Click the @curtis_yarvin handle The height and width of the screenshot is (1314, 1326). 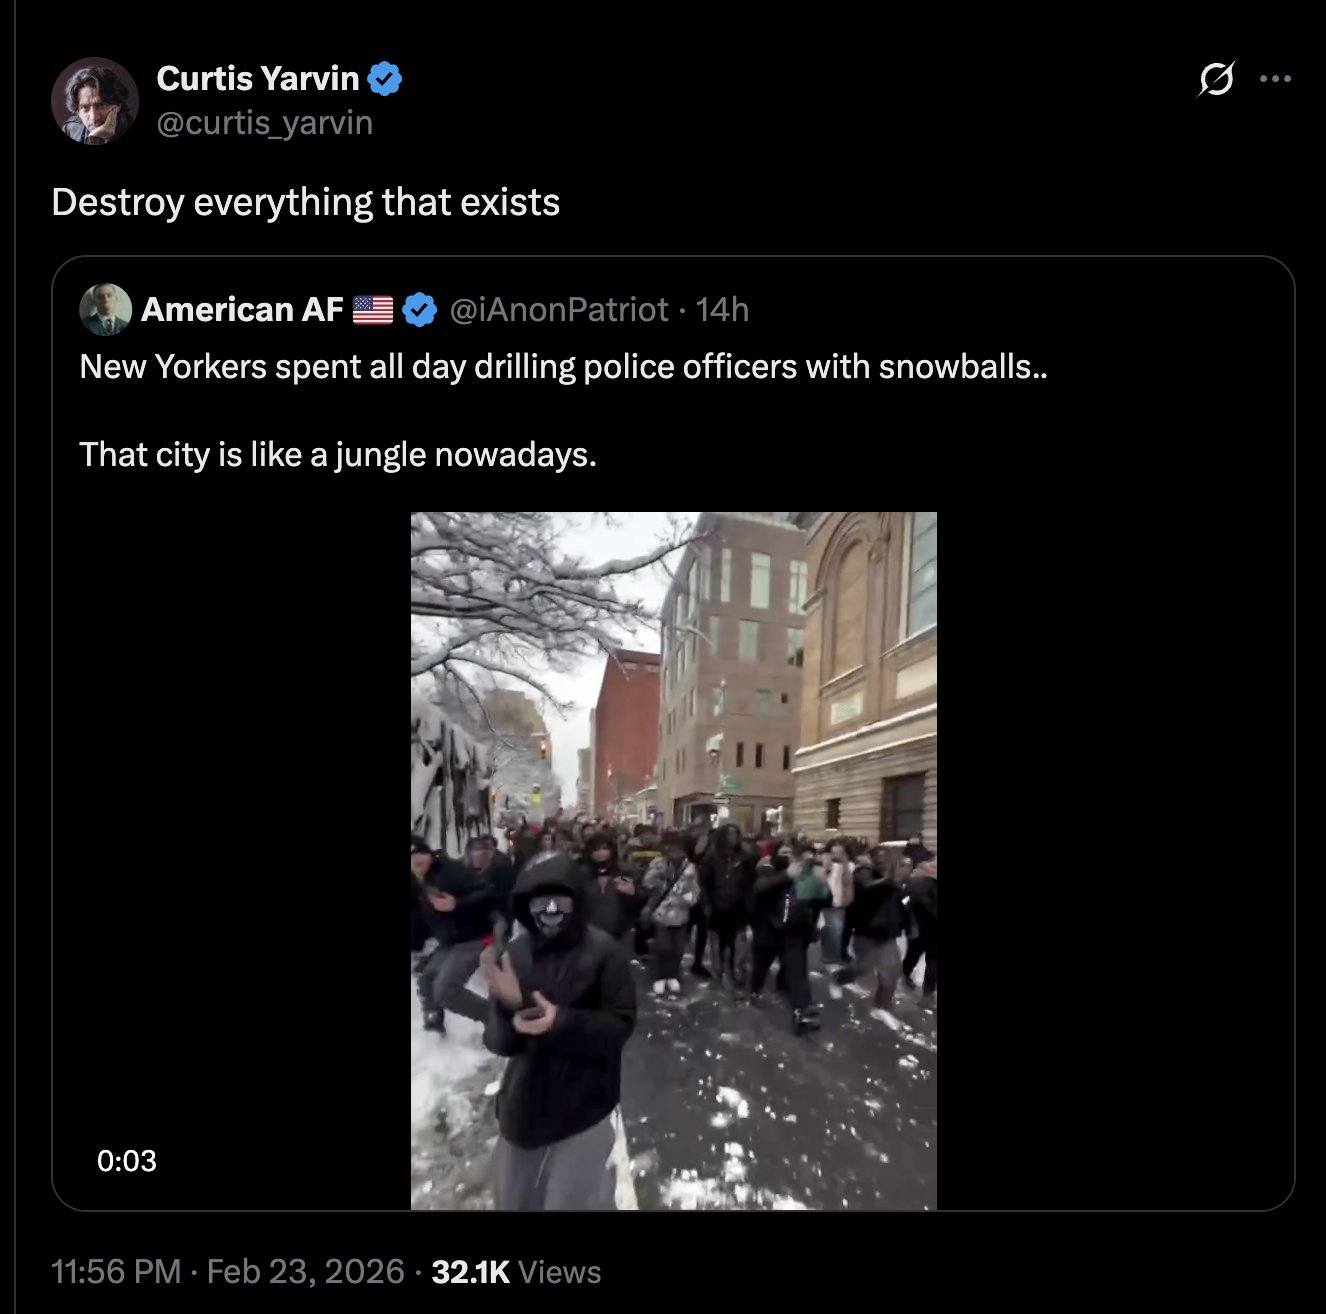coord(264,123)
